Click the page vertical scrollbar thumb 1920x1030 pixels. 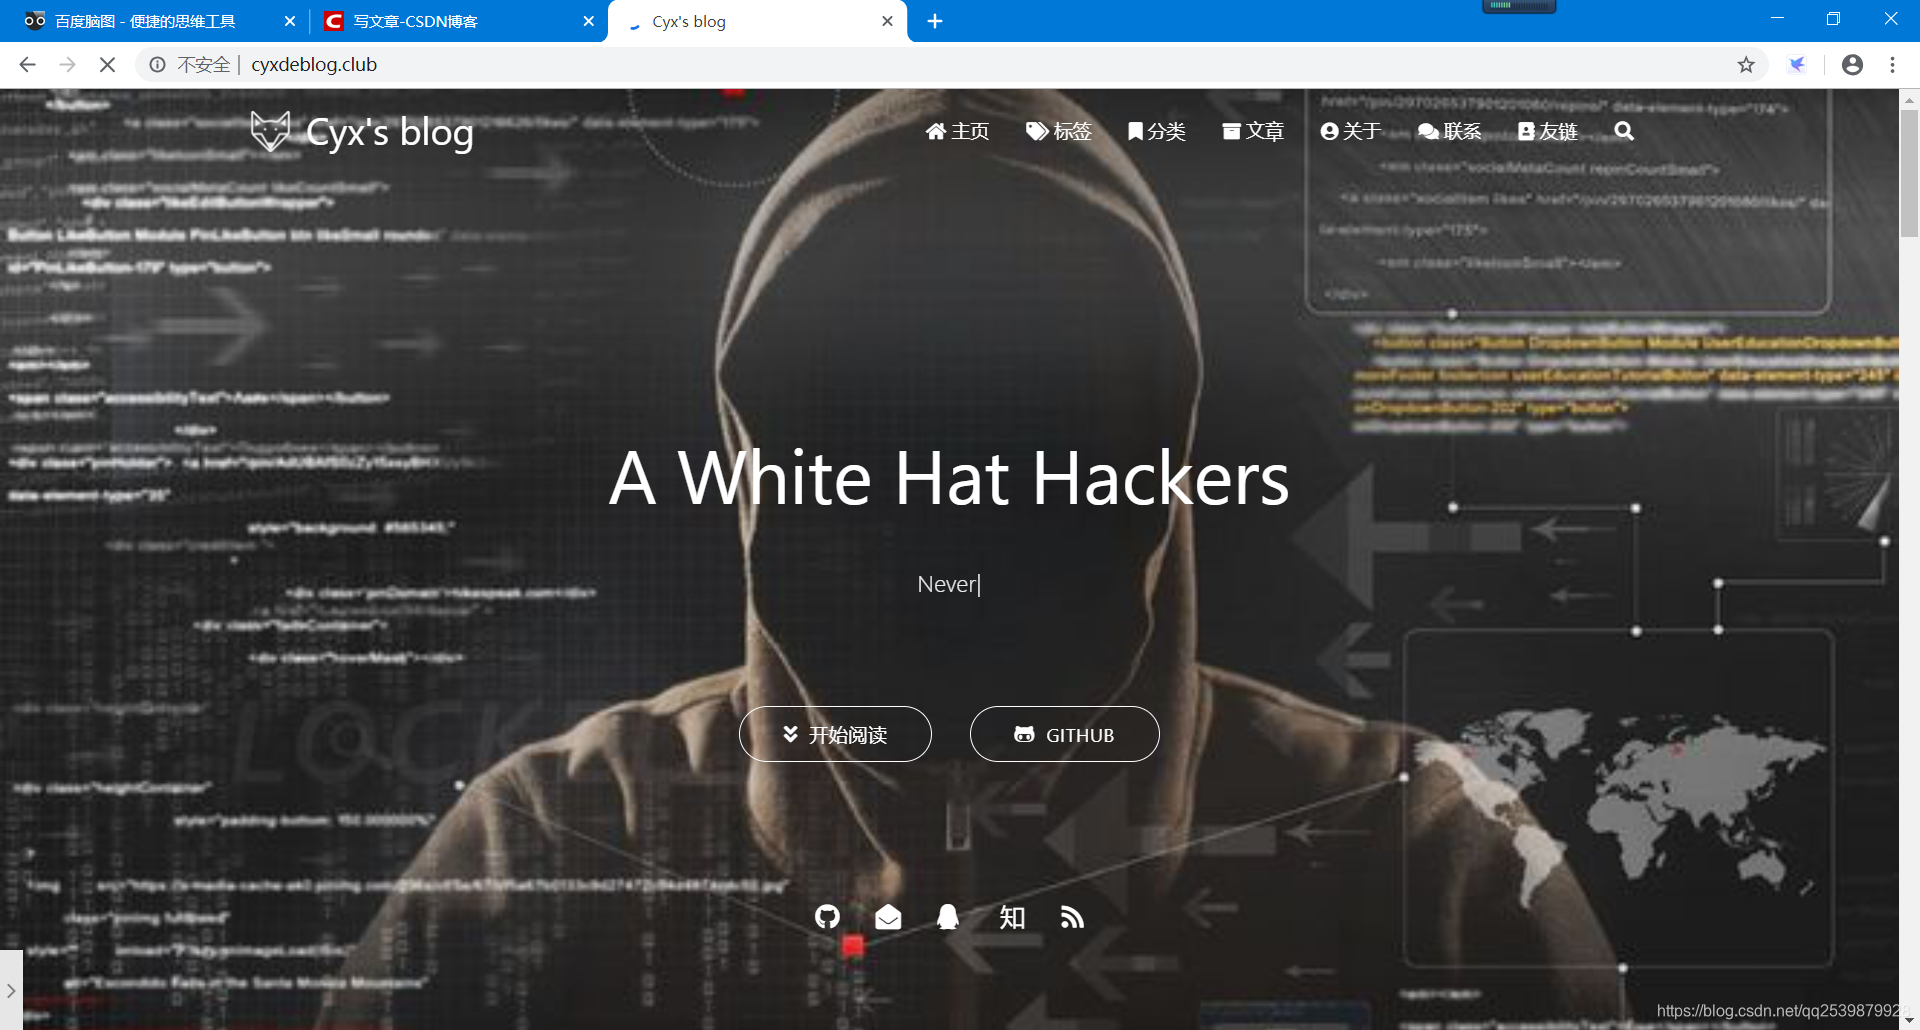(1909, 173)
